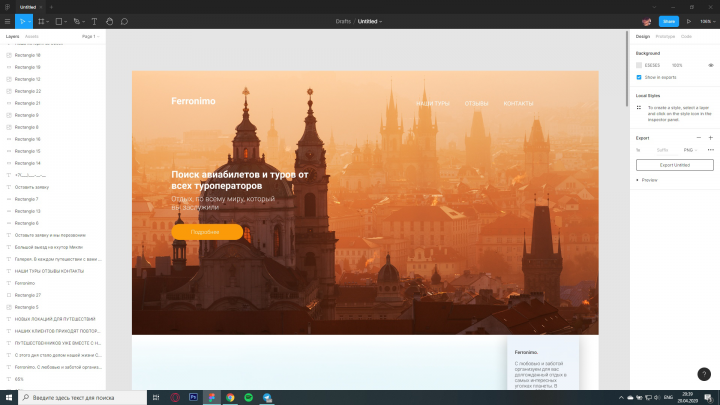Open Spotify from the taskbar
The image size is (720, 405).
click(248, 398)
